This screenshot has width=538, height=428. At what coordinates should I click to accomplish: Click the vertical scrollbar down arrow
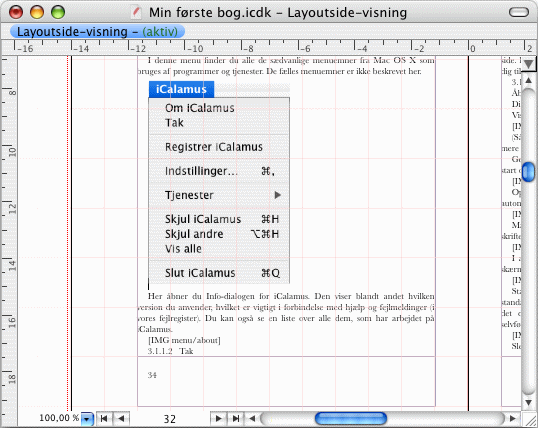(529, 402)
